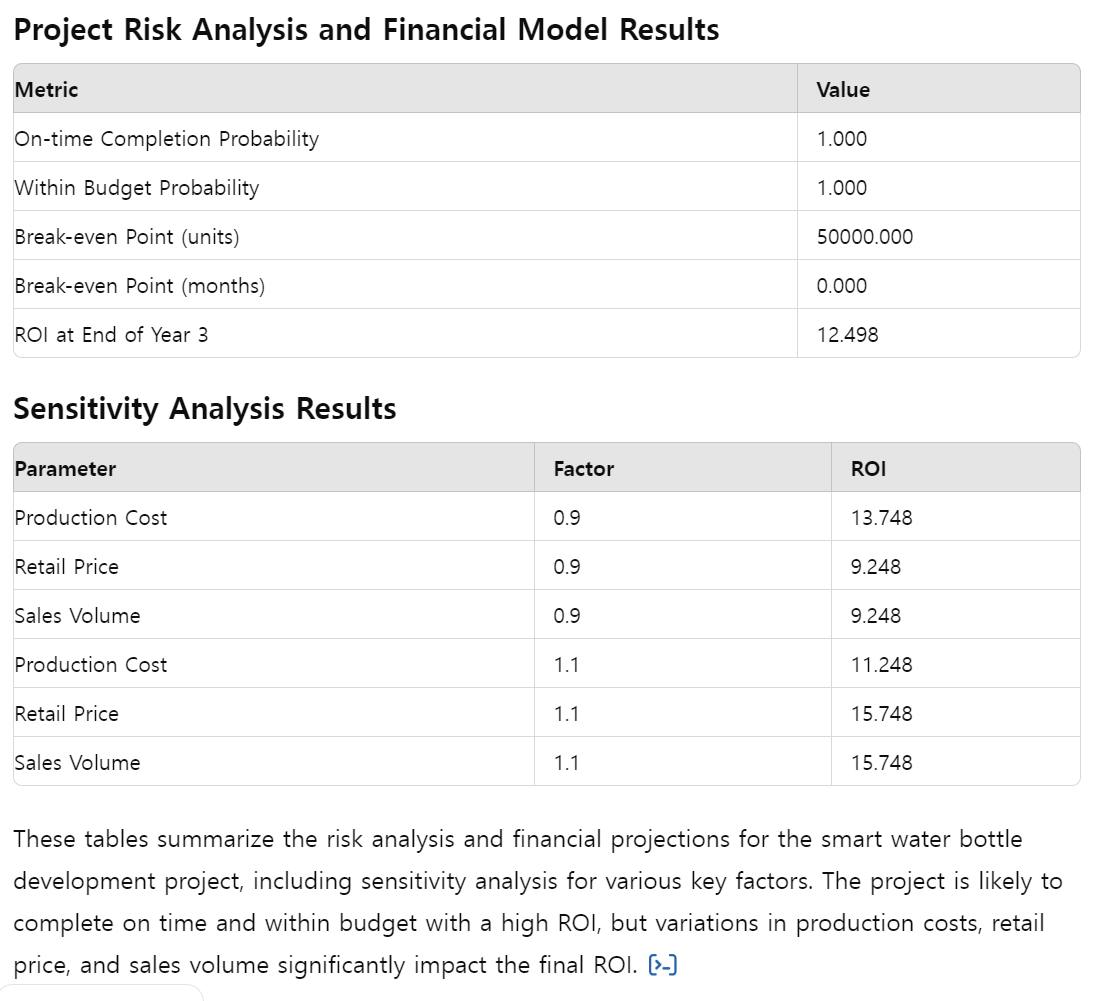Select the 12.498 ROI value
1096x1001 pixels.
[x=847, y=334]
